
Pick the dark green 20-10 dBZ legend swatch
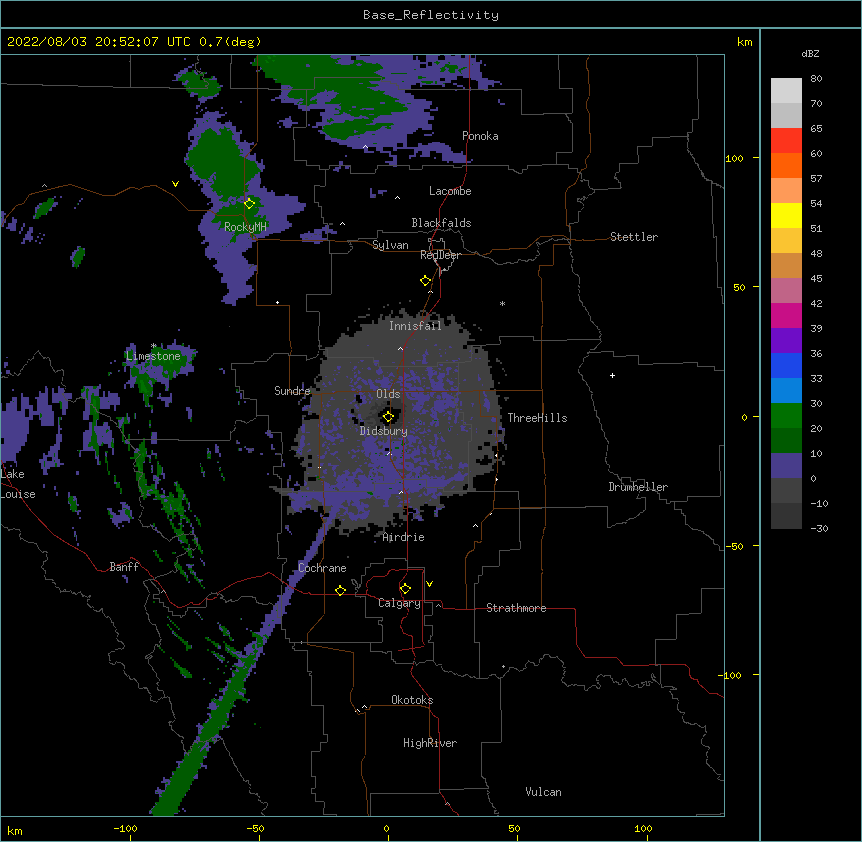[786, 441]
